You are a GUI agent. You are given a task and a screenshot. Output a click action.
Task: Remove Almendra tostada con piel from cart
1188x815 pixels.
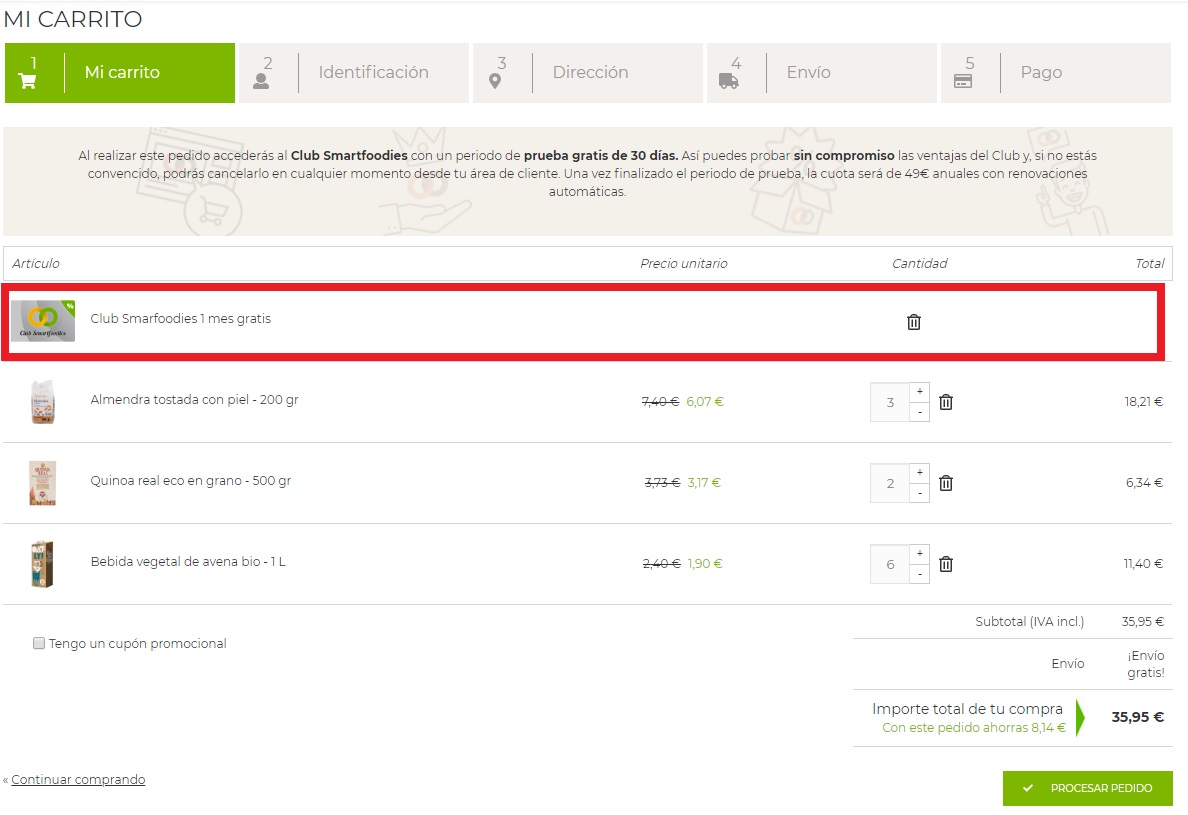pos(946,402)
